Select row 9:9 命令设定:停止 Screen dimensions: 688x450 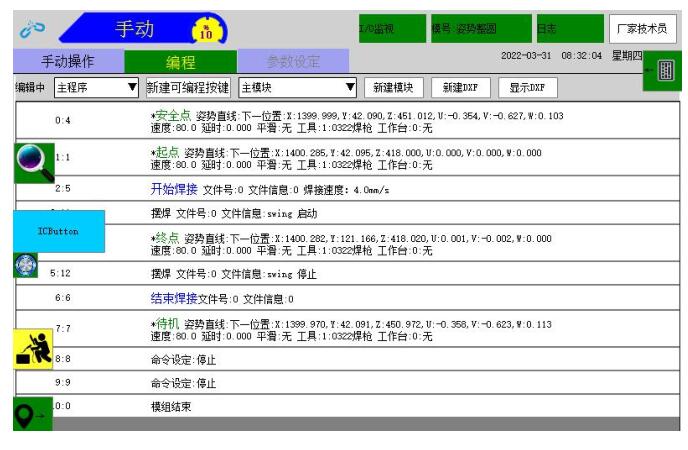click(348, 382)
